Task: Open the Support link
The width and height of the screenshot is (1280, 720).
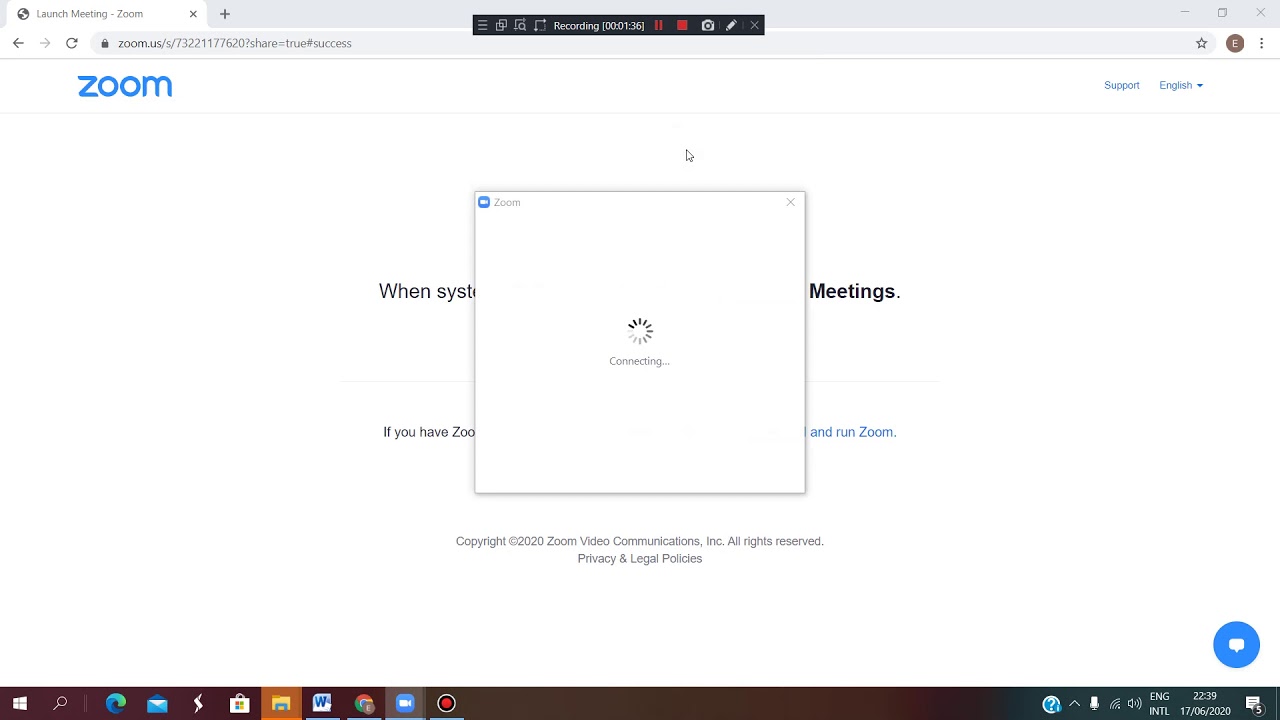Action: (1122, 85)
